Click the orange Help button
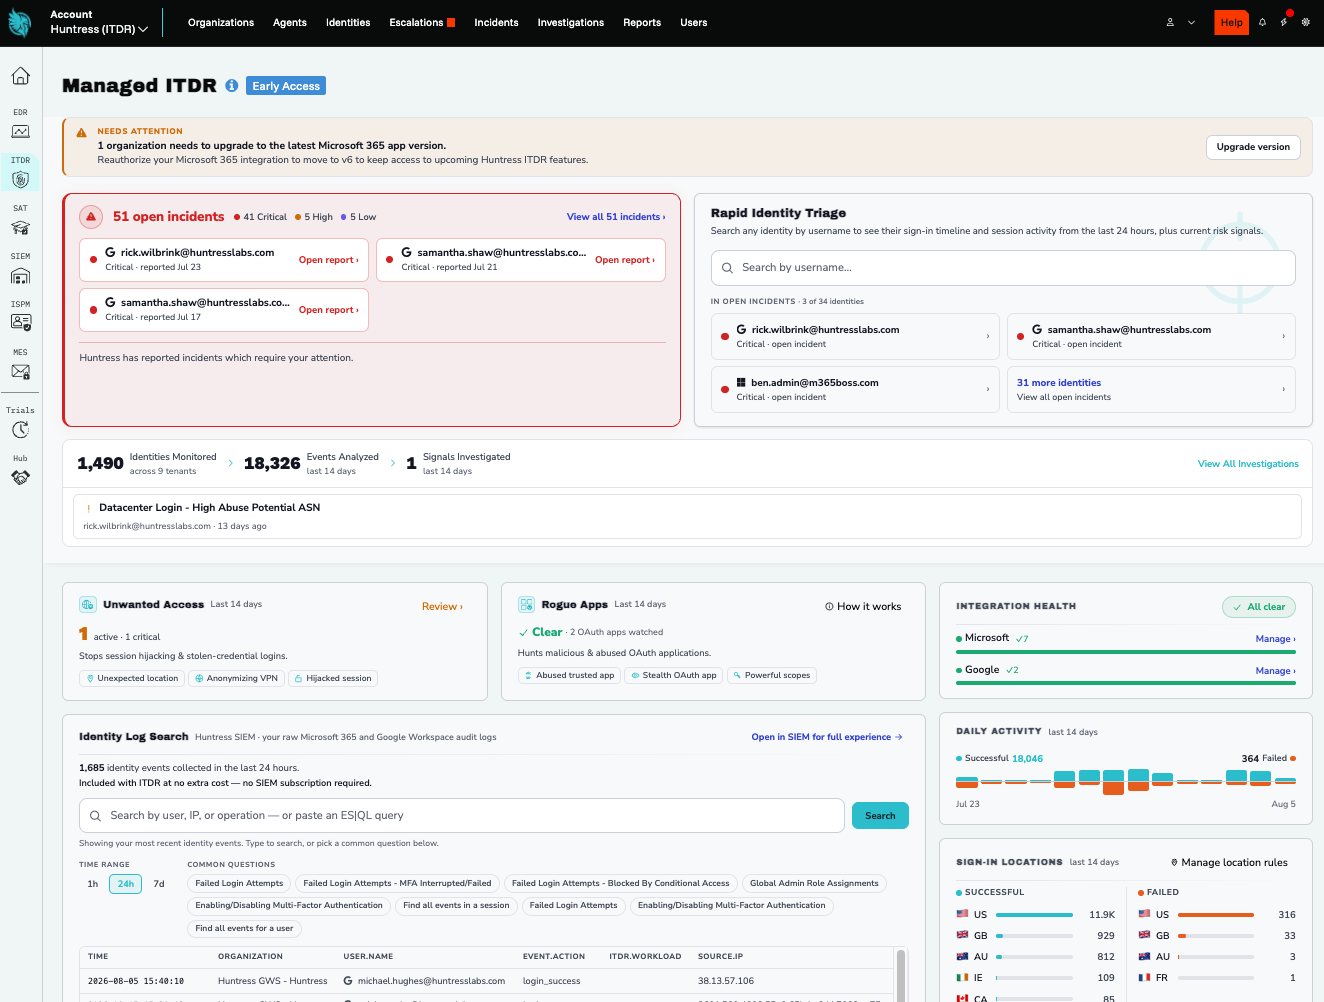Screen dimensions: 1324x1002 pyautogui.click(x=1232, y=22)
